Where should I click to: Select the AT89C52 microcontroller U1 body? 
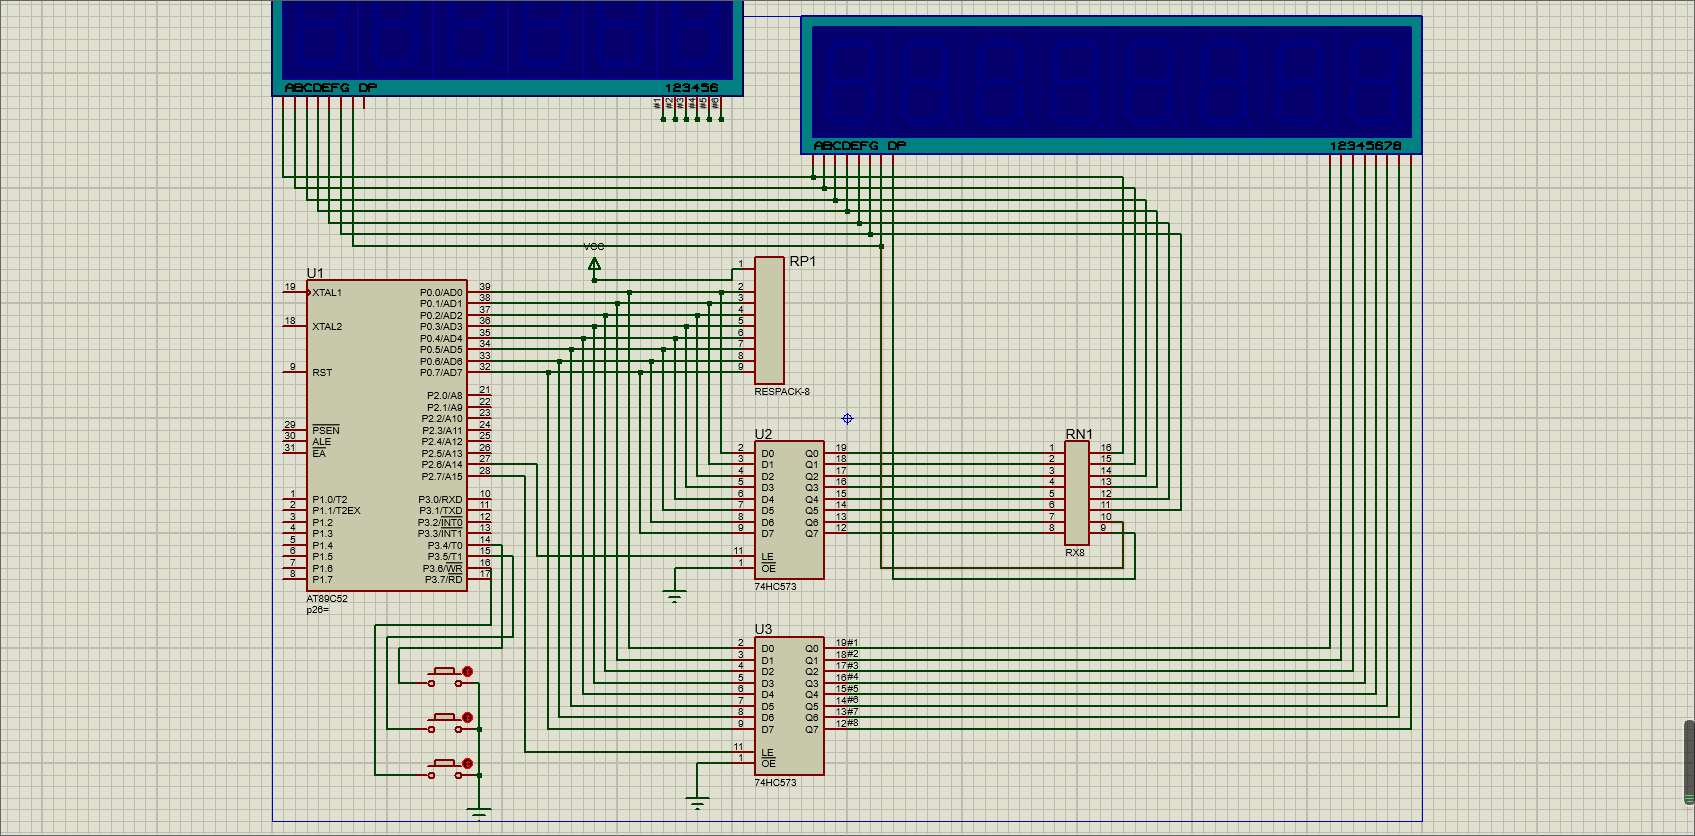click(387, 435)
